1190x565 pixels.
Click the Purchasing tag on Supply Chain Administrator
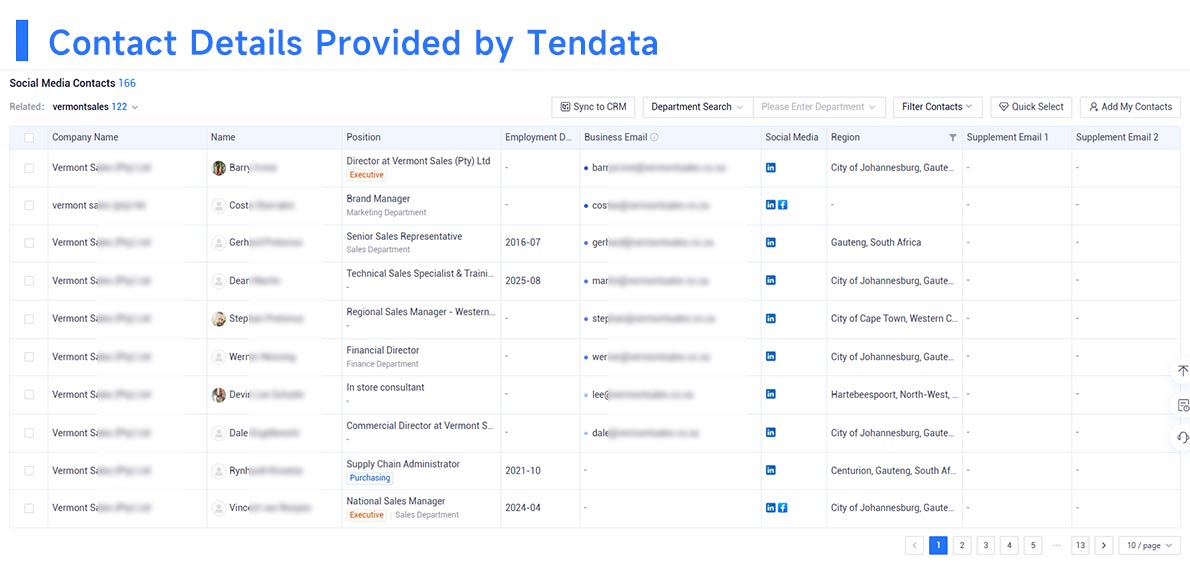370,478
